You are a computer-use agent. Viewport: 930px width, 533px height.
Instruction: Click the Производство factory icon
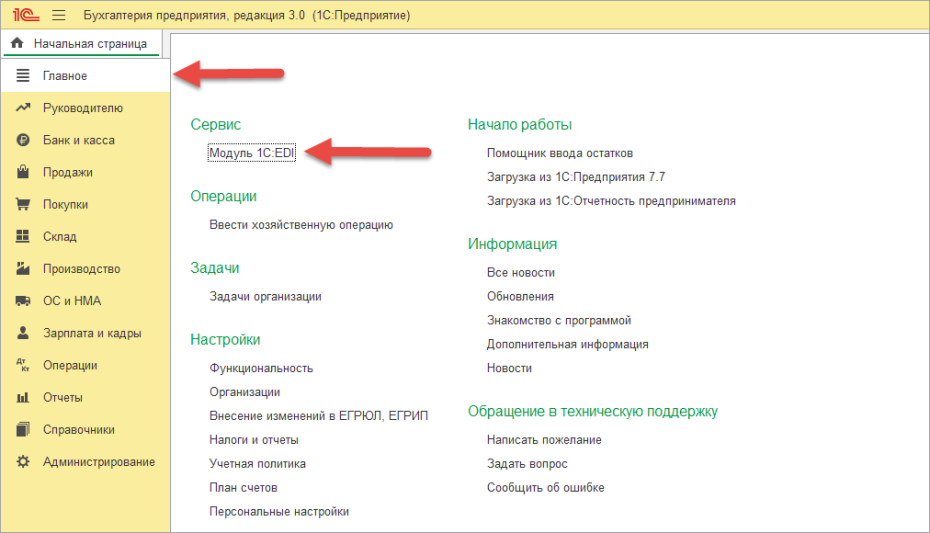click(x=23, y=268)
